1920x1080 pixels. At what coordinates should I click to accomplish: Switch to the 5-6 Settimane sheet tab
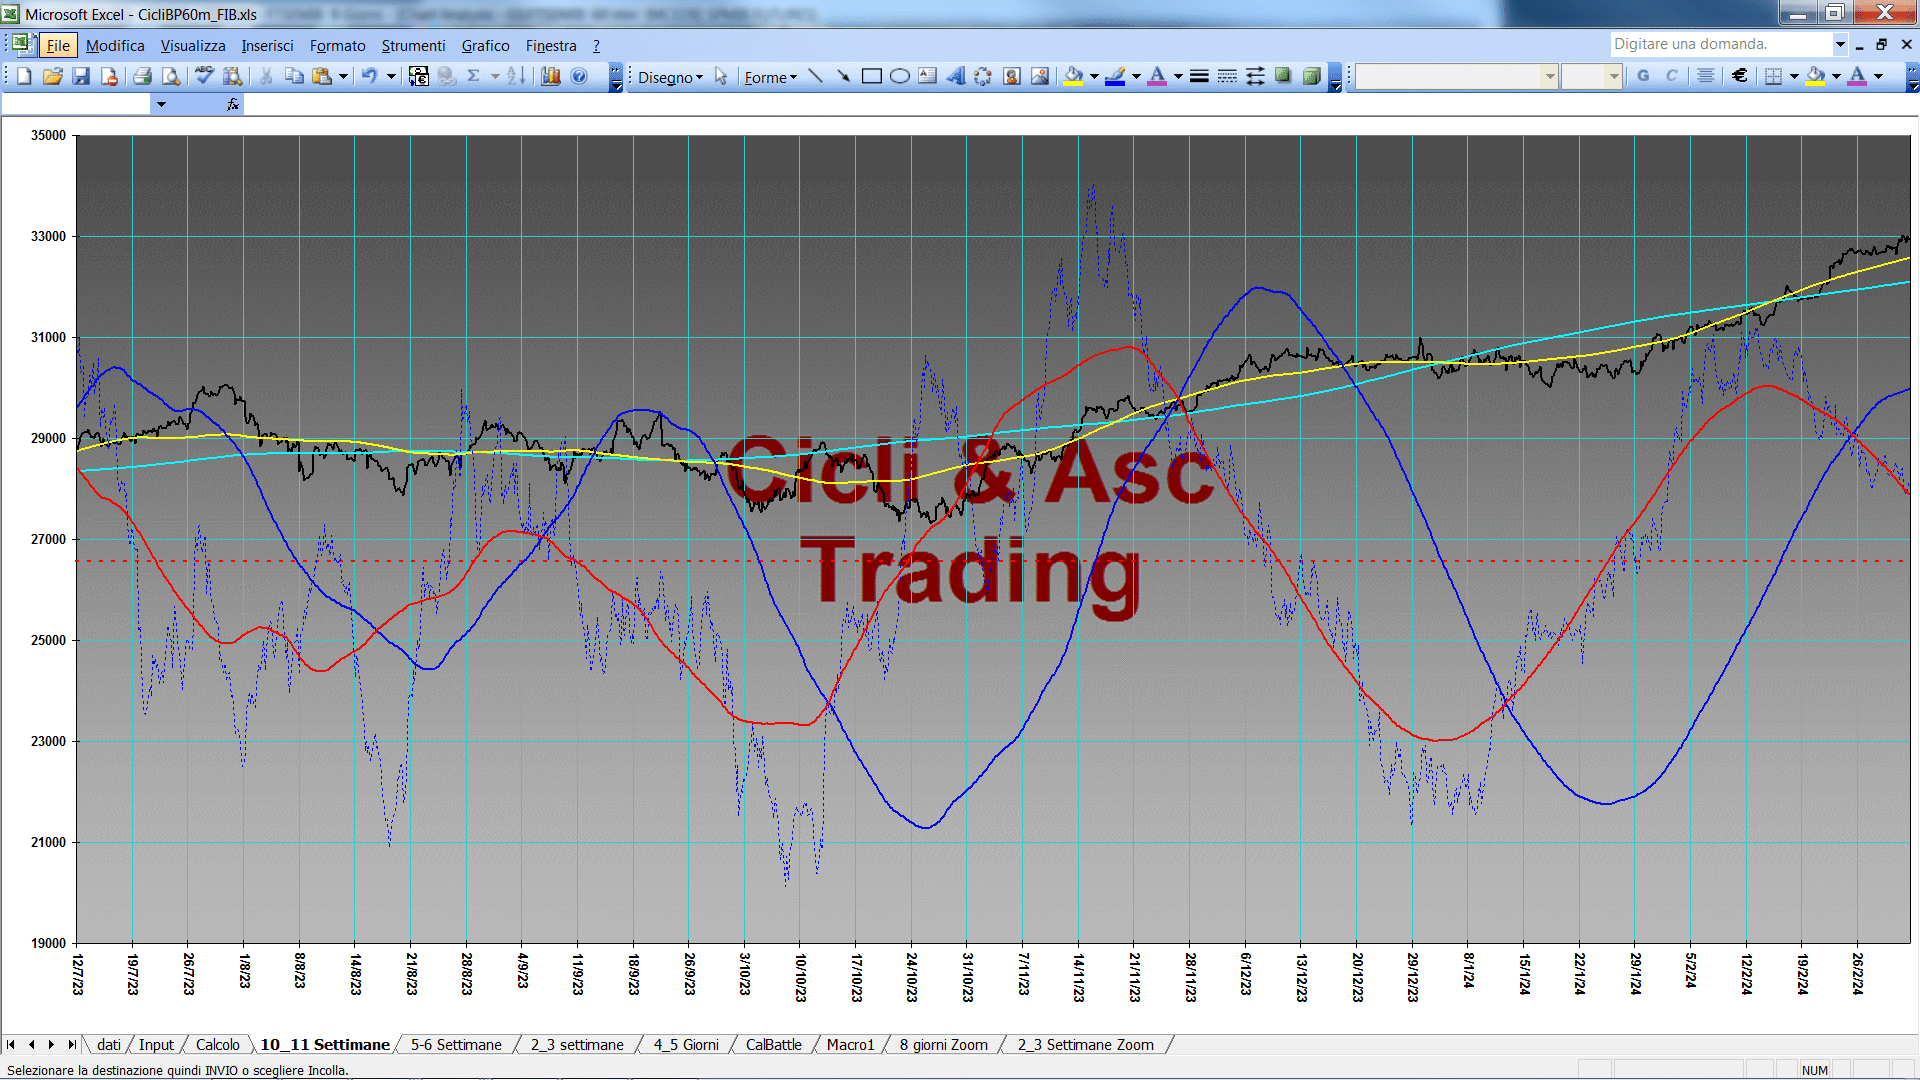point(456,1045)
